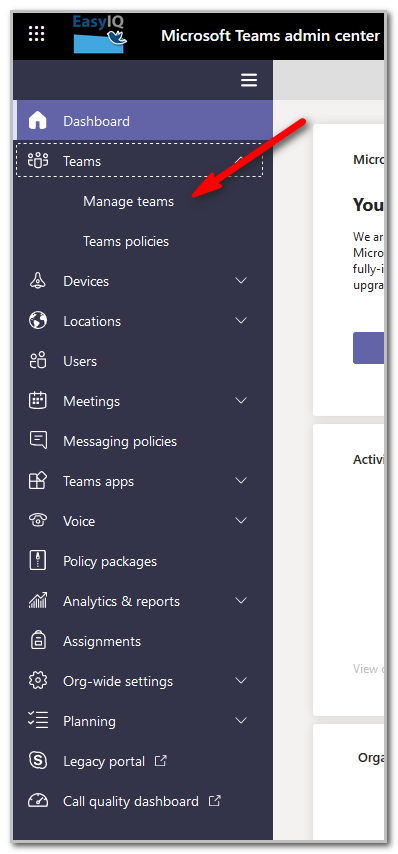Click the Analytics & reports chart icon
The width and height of the screenshot is (398, 854).
[x=38, y=601]
